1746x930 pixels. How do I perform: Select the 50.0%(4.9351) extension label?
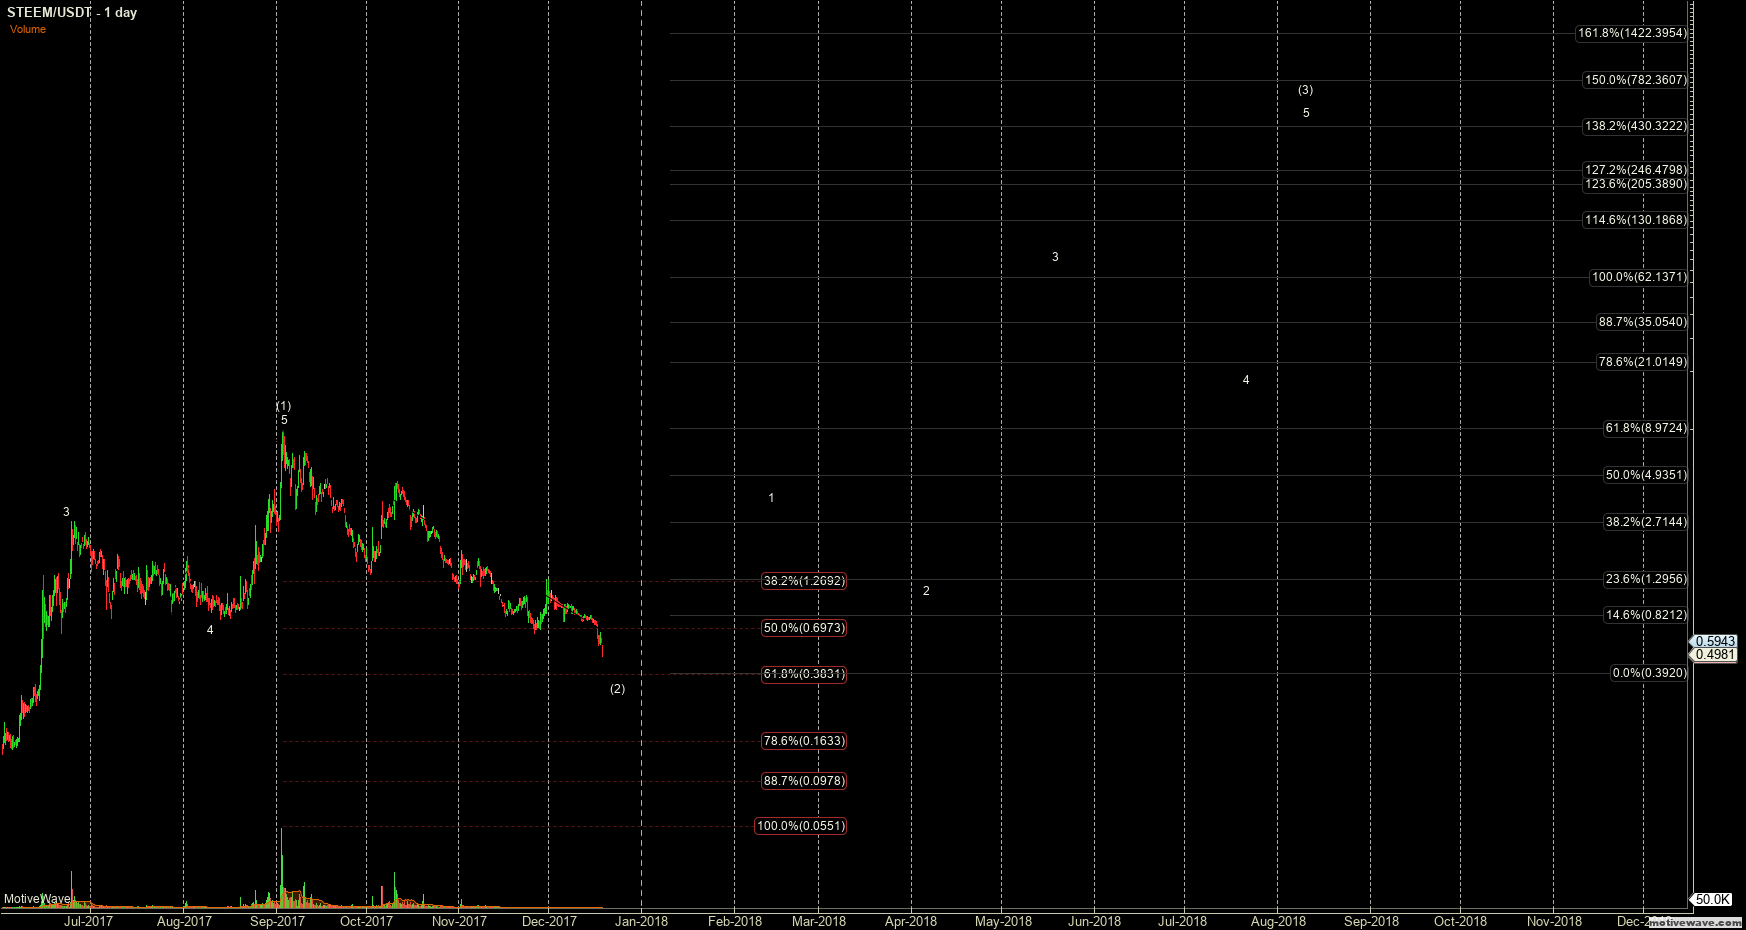(x=1646, y=475)
